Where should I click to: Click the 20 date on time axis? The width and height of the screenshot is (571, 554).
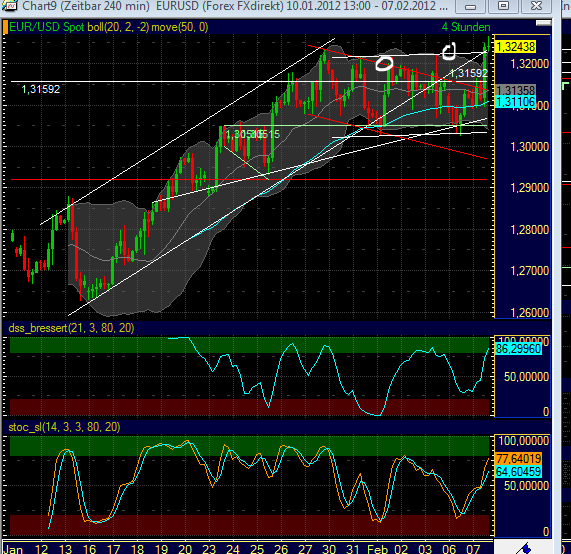coord(185,549)
